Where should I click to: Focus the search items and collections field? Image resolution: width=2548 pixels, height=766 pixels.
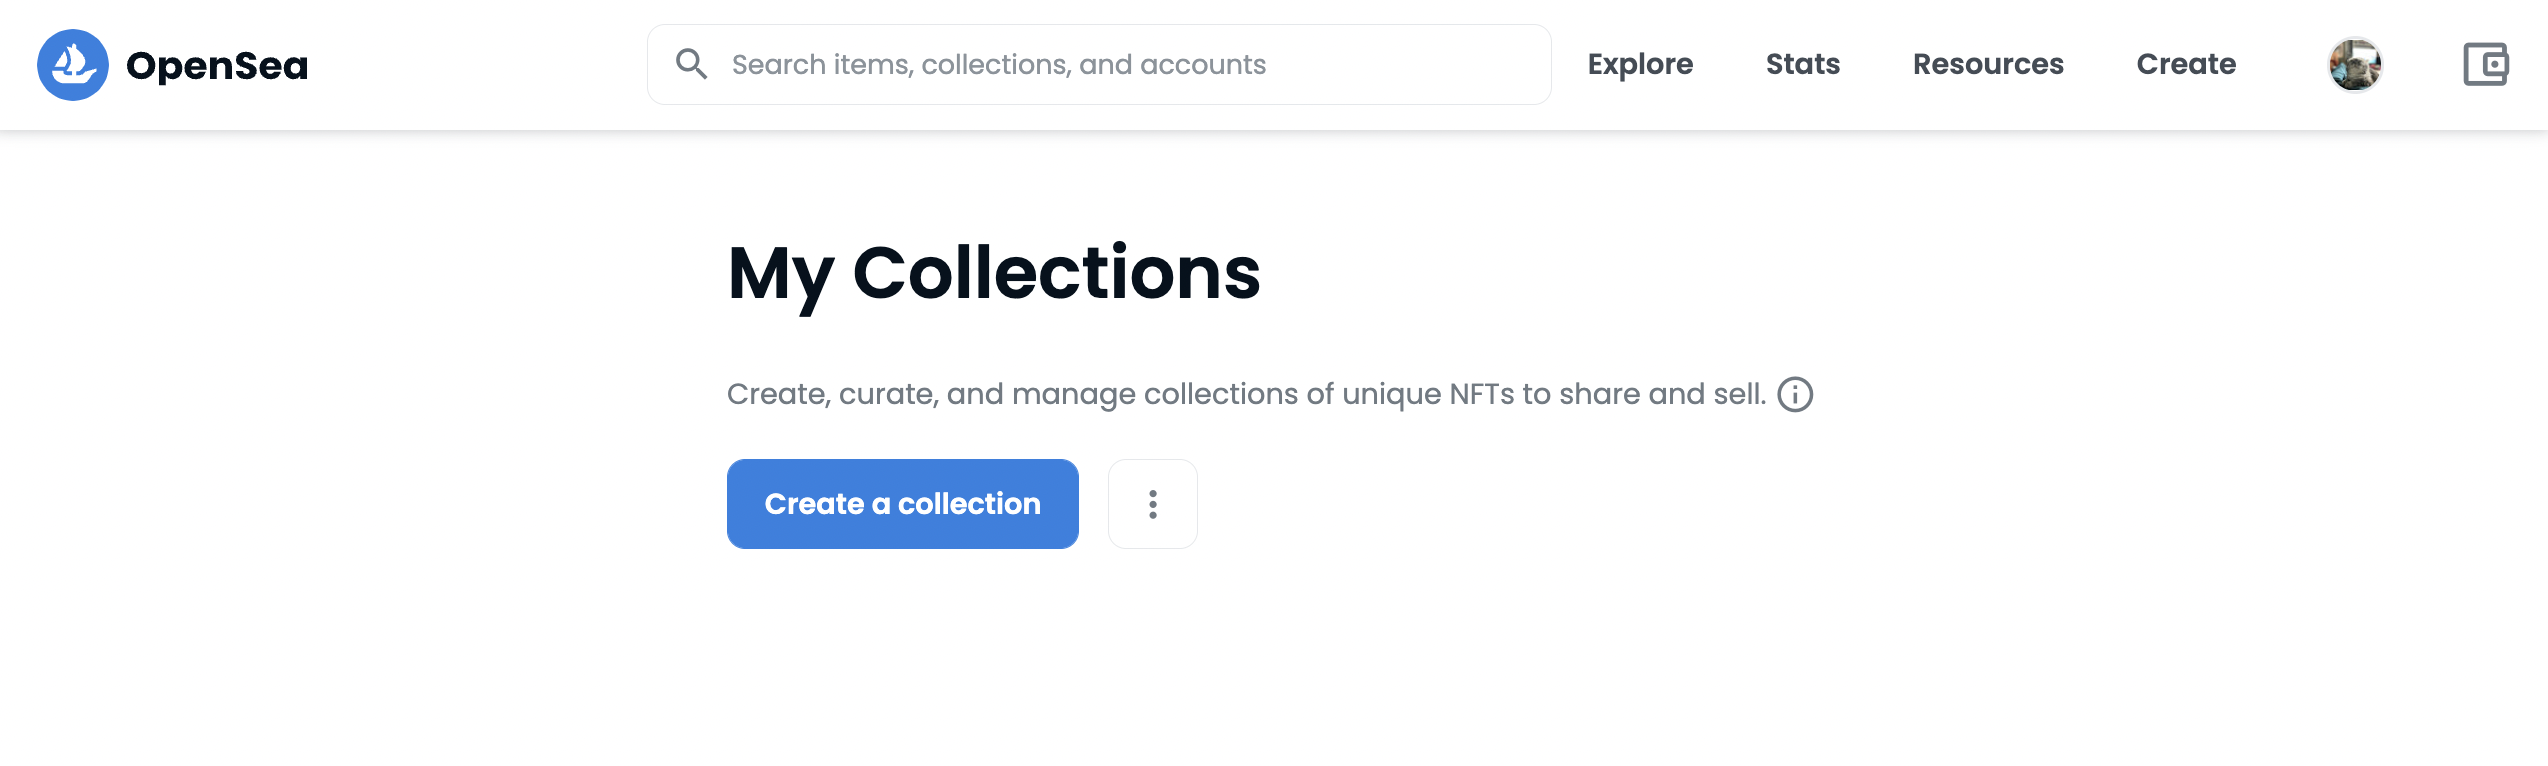point(1100,64)
